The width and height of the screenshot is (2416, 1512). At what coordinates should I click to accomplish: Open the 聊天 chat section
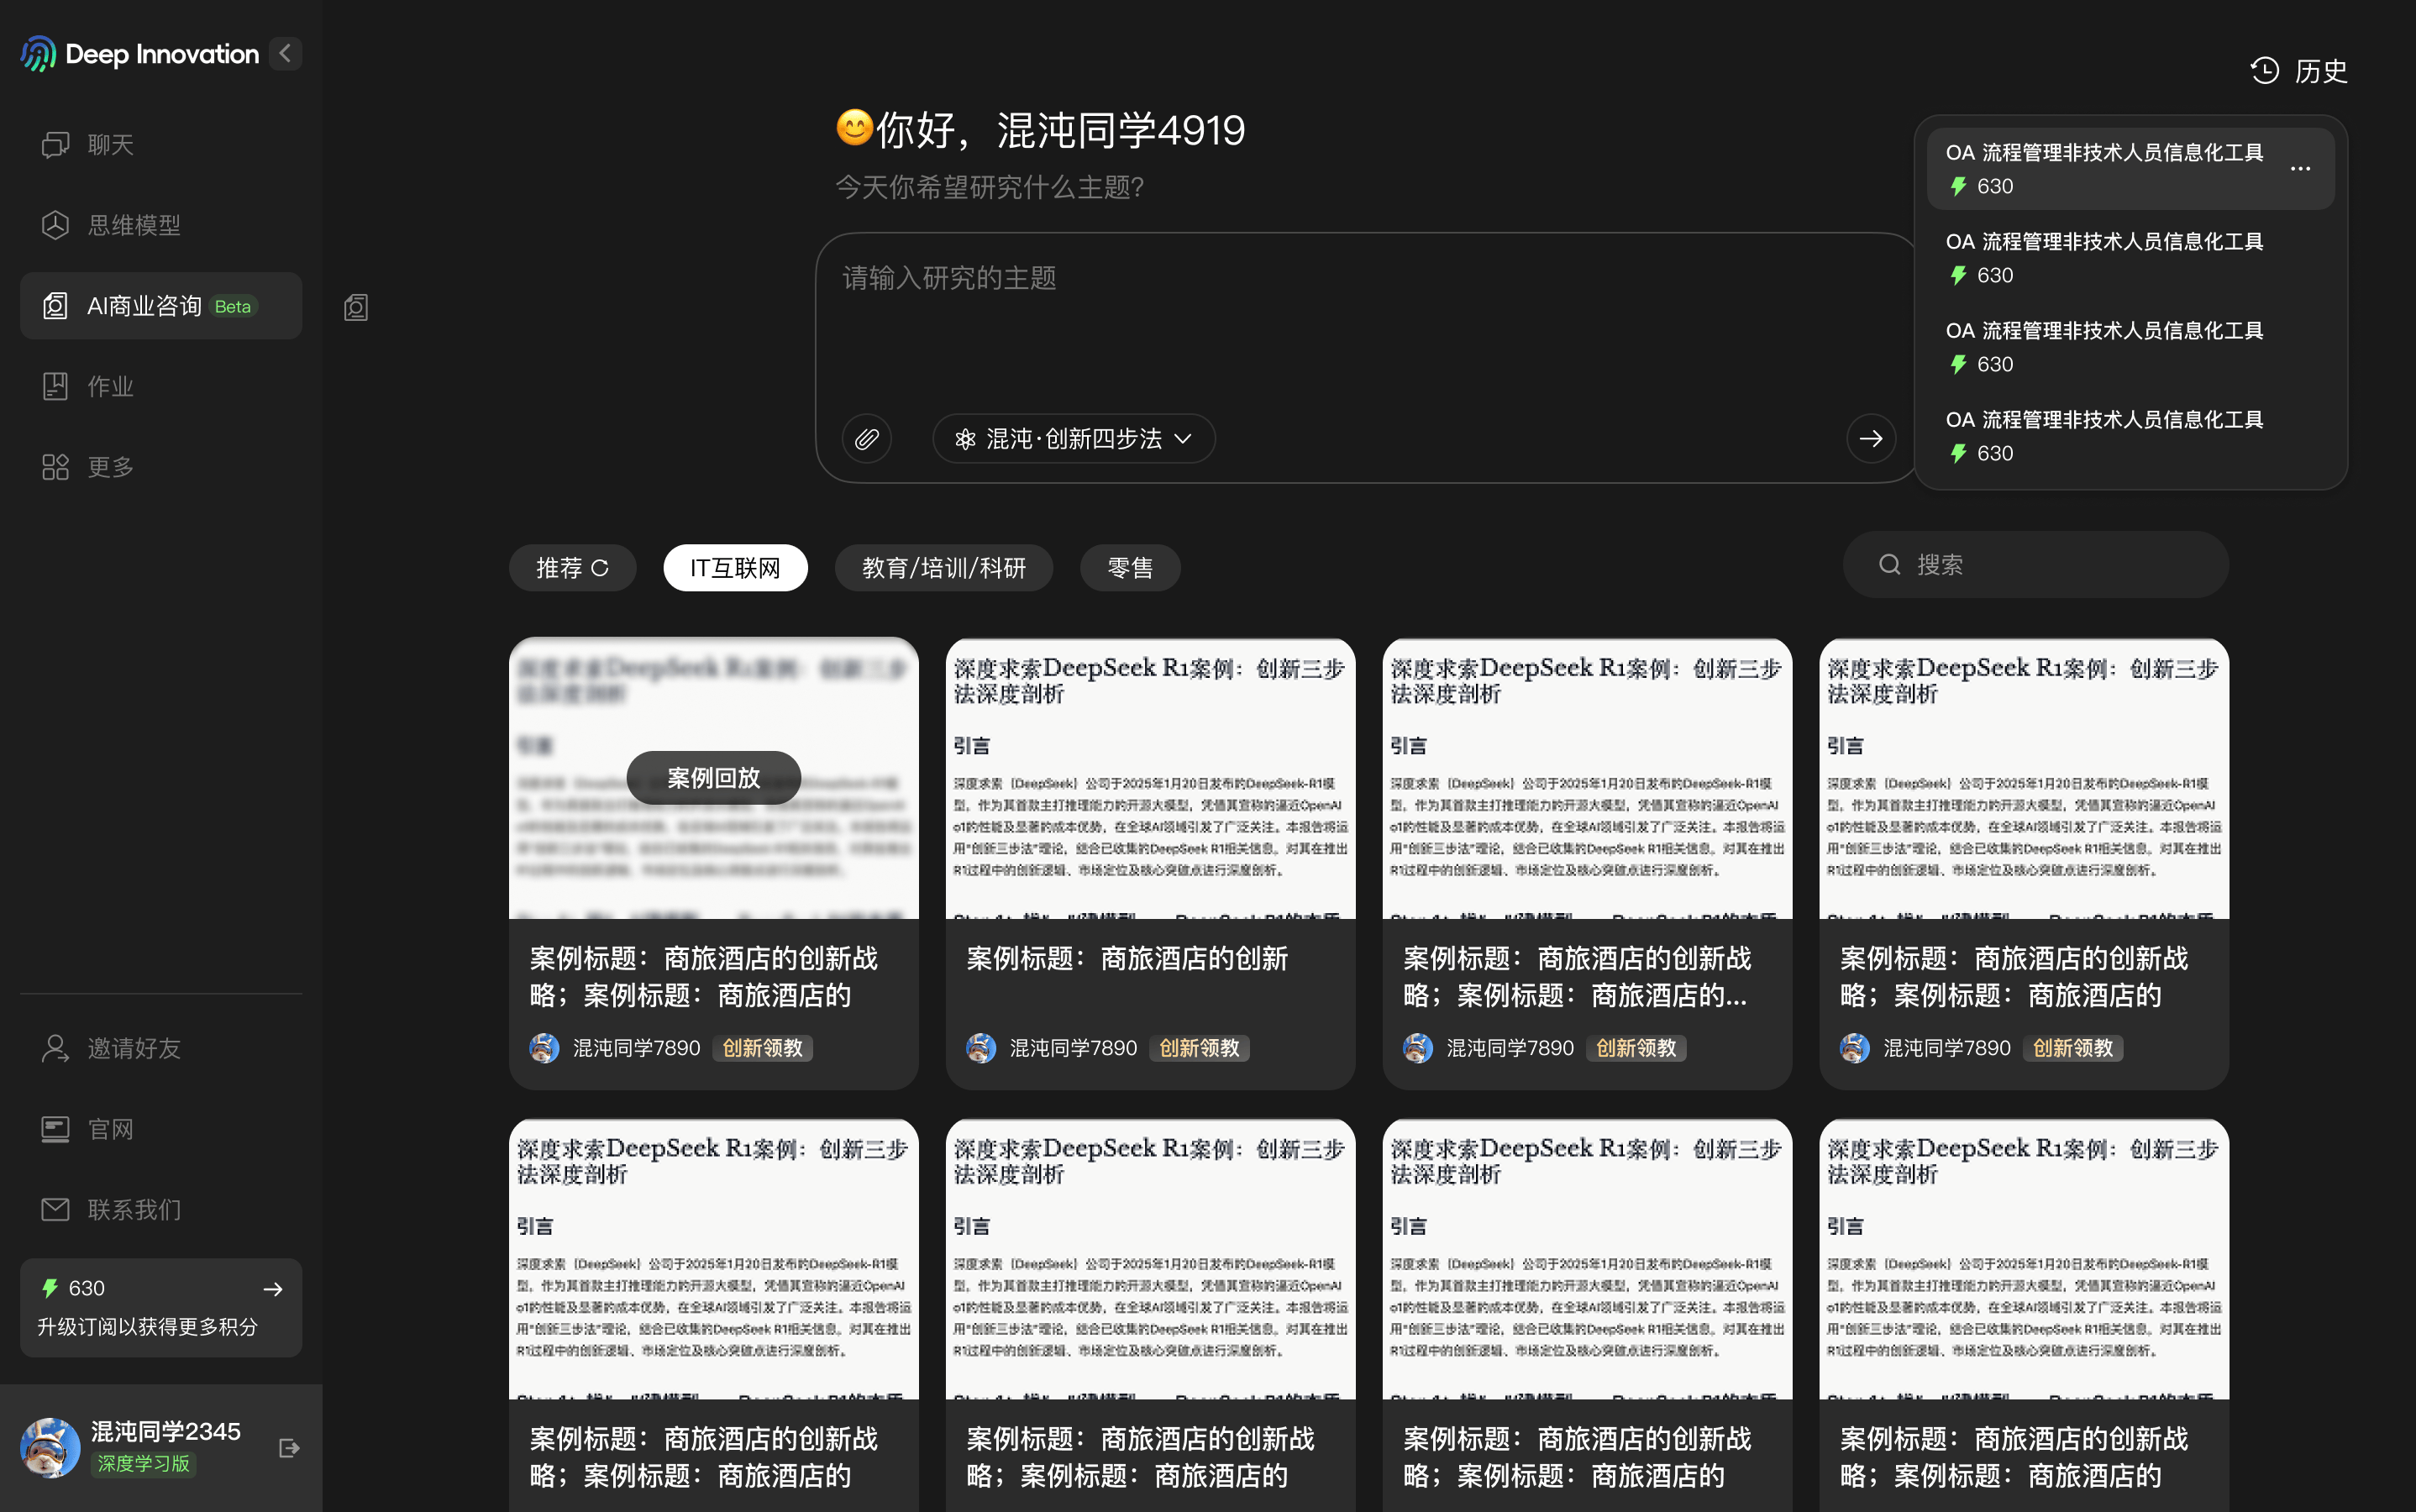click(161, 145)
